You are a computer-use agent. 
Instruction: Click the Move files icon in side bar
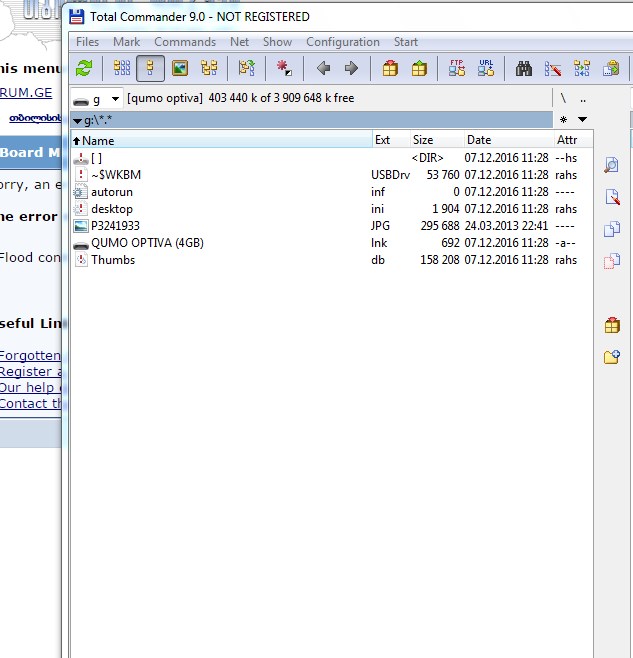612,261
